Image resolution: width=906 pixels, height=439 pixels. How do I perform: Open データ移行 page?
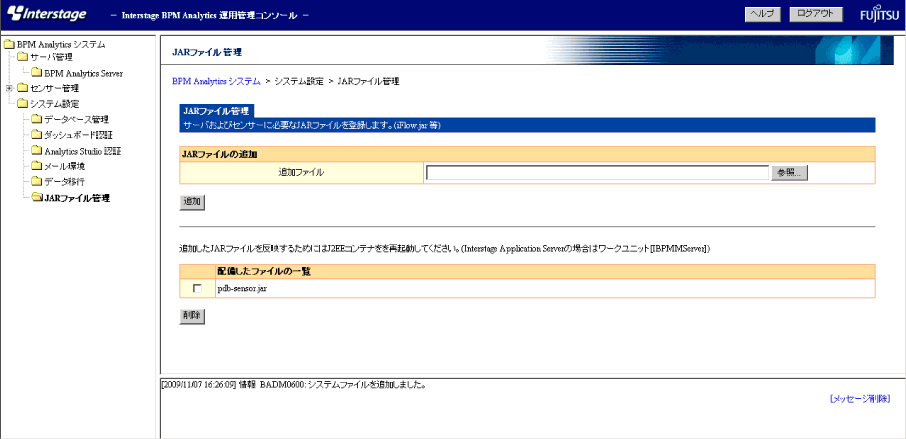coord(65,182)
